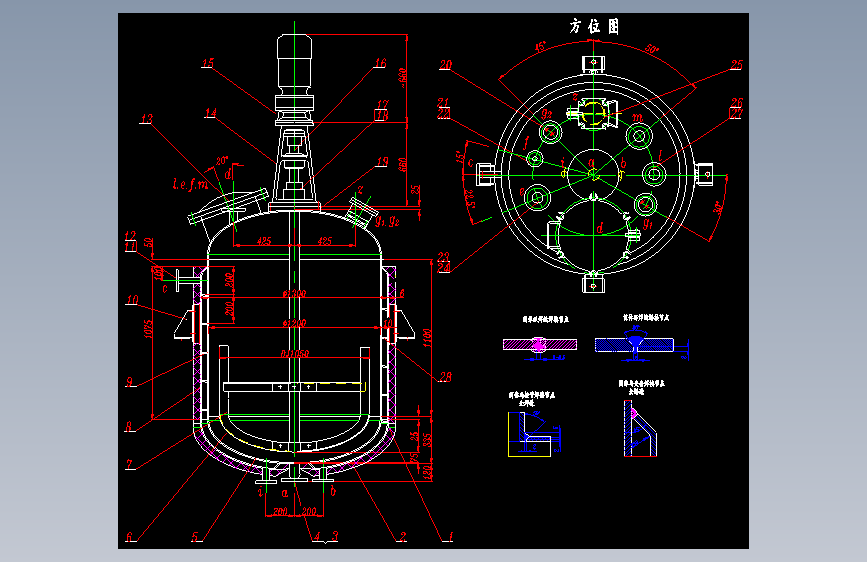The height and width of the screenshot is (562, 867).
Task: Click manhole d circle in orientation plan
Action: pos(593,235)
